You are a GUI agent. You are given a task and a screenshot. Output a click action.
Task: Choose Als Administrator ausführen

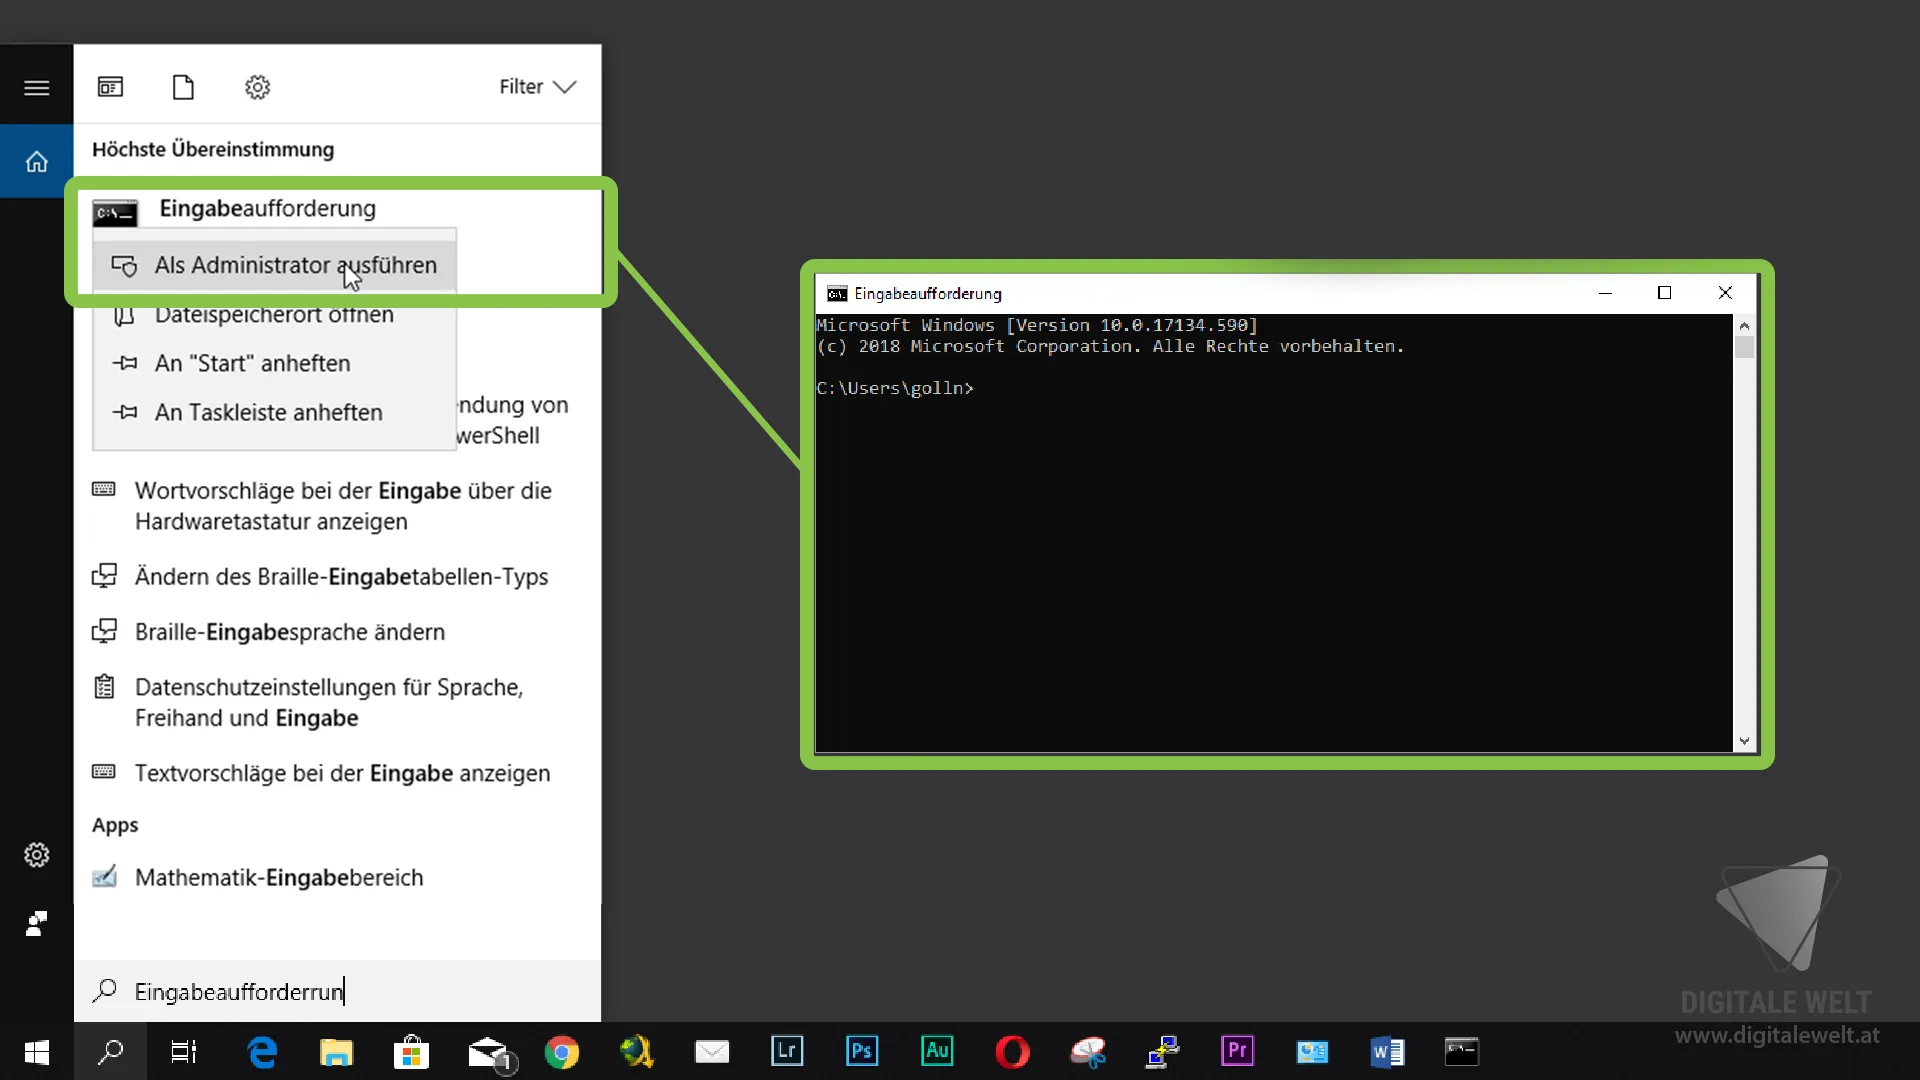(275, 265)
